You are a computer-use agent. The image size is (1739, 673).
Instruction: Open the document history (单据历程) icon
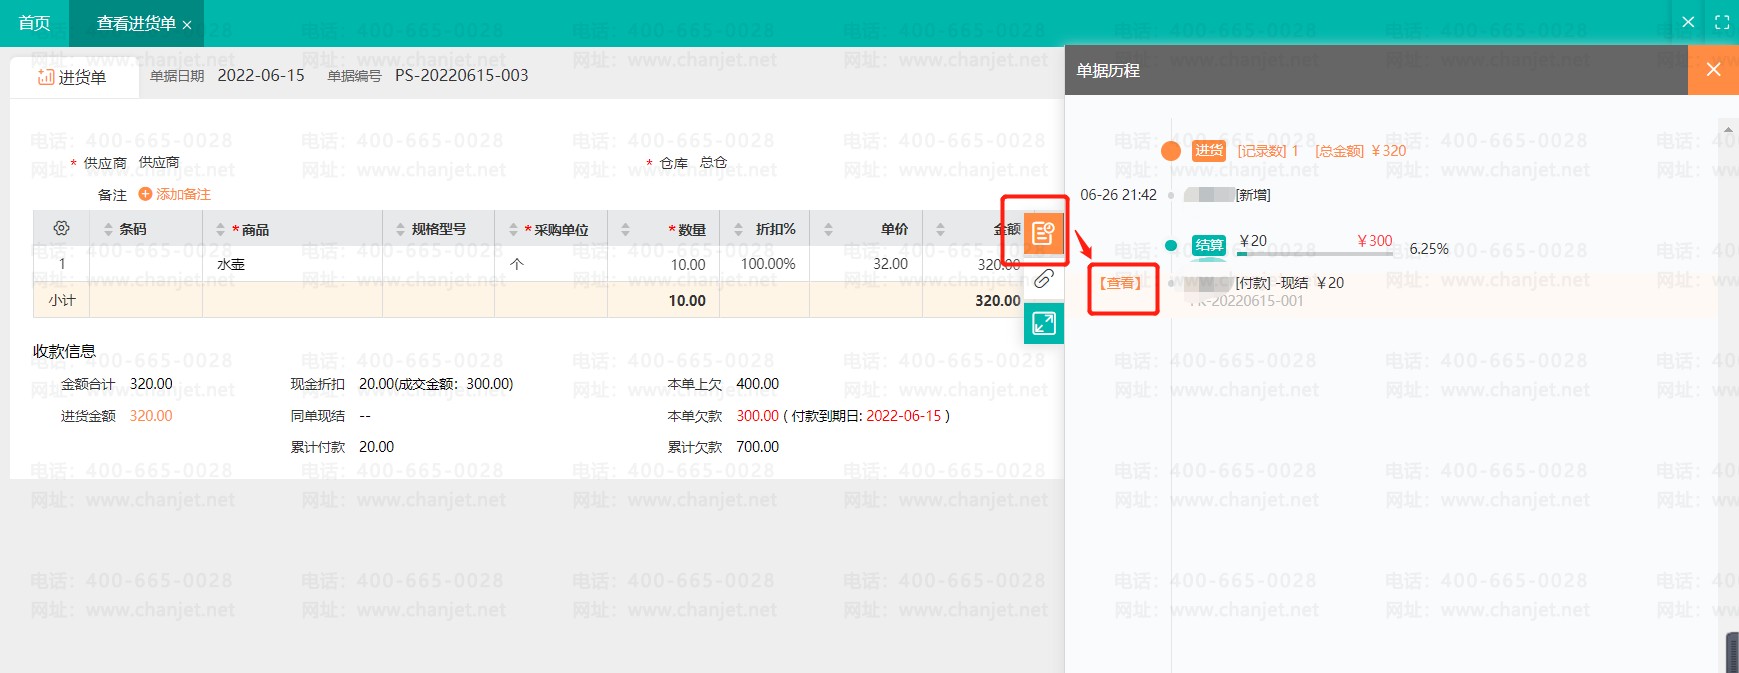point(1043,234)
